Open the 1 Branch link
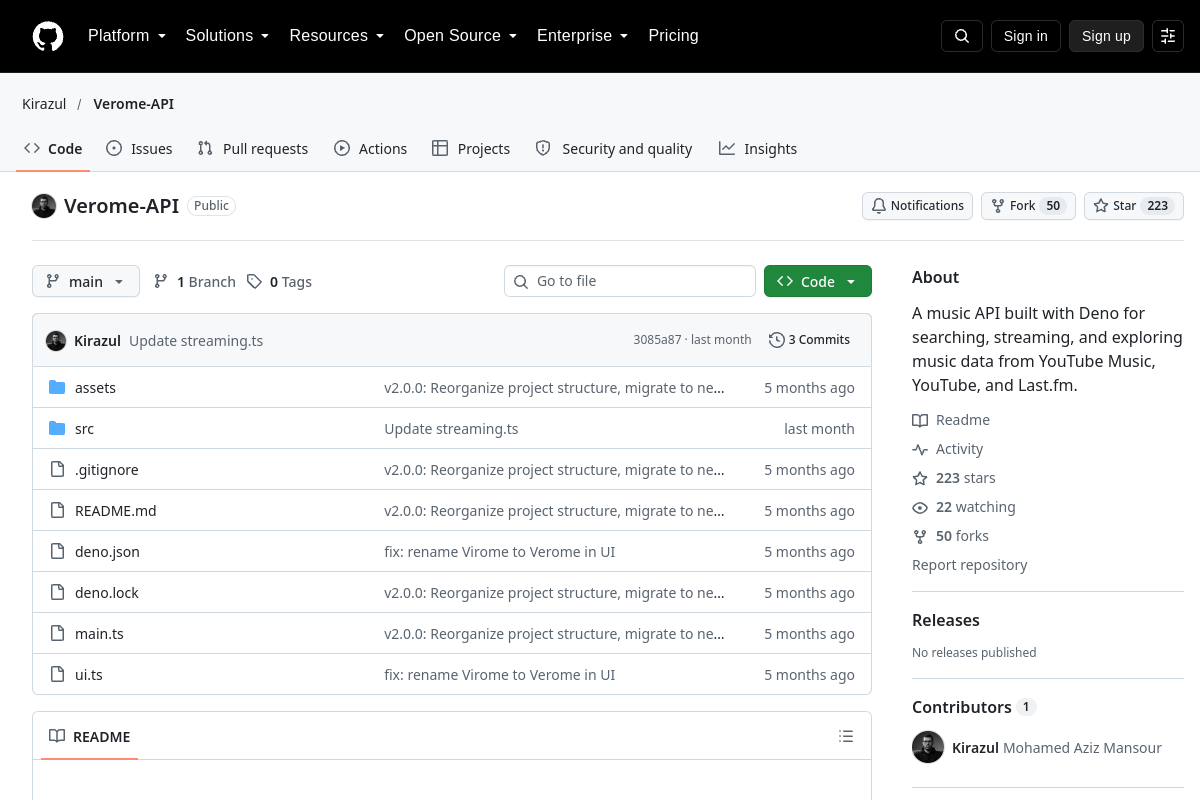 tap(195, 282)
